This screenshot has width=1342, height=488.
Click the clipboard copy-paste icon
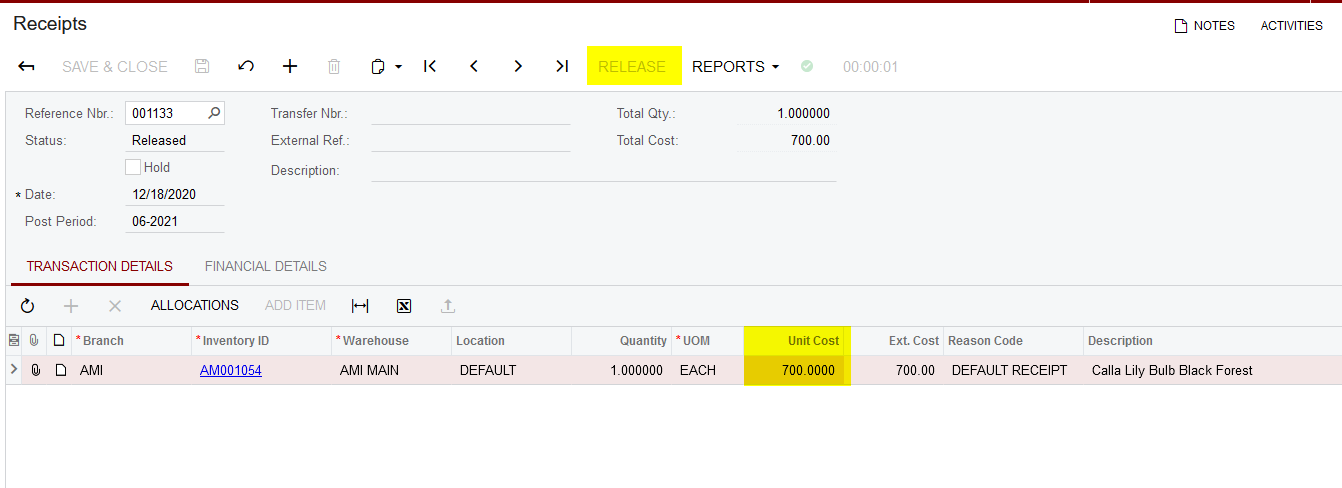[x=378, y=67]
